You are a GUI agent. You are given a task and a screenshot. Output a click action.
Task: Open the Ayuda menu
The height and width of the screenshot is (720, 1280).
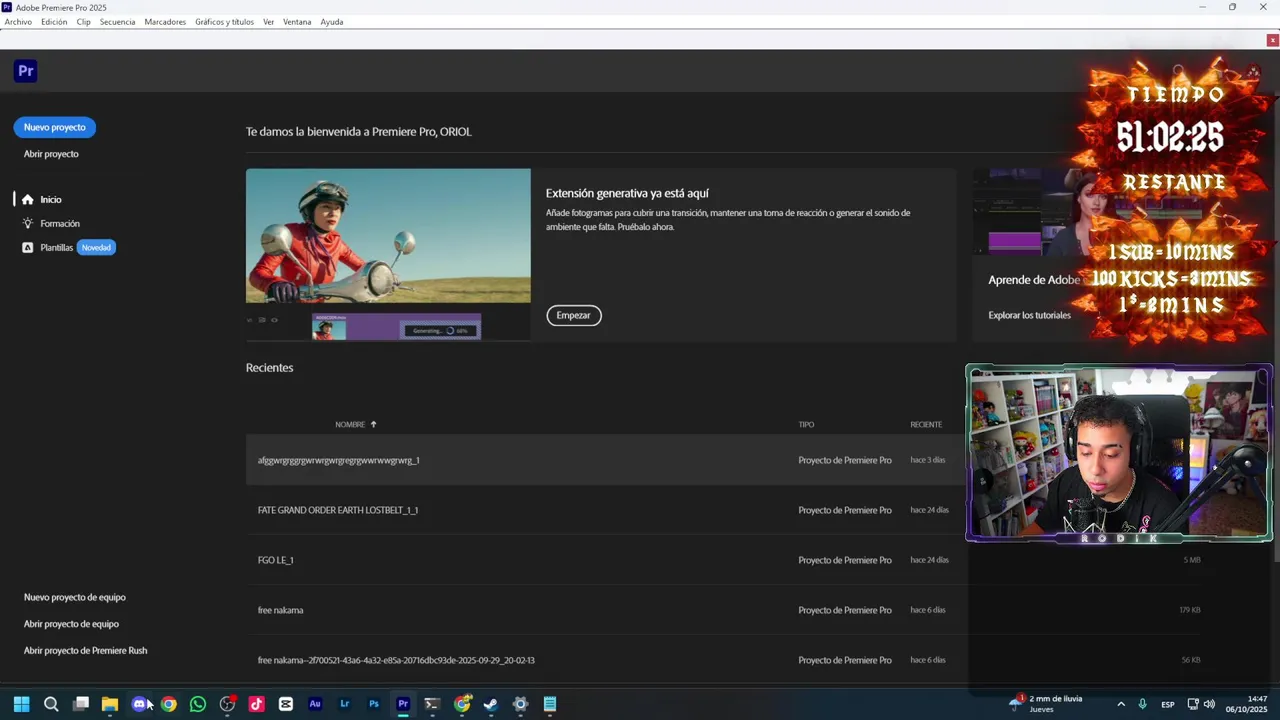[332, 22]
